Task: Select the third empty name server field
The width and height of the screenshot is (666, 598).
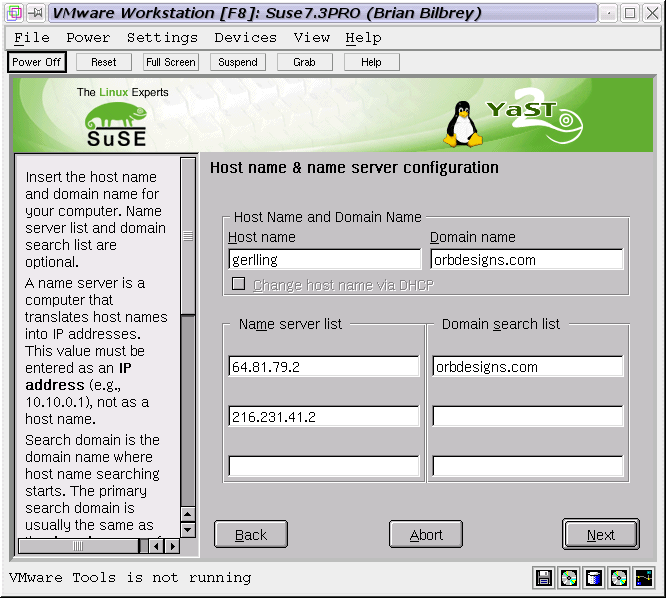Action: [324, 466]
